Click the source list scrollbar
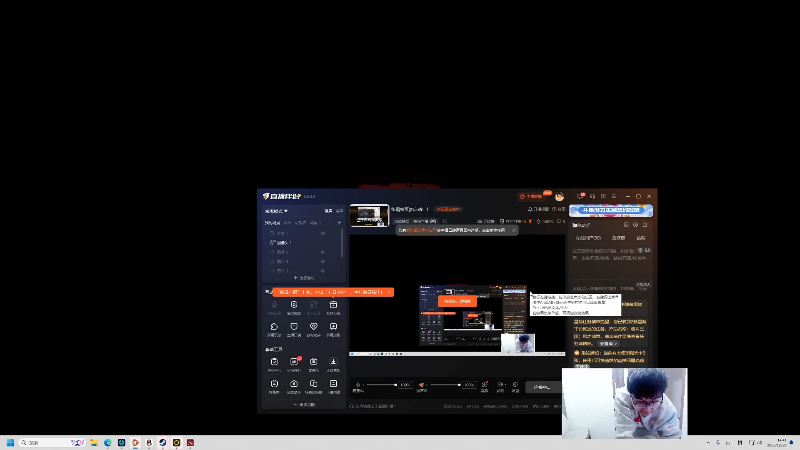The image size is (800, 450). click(342, 243)
